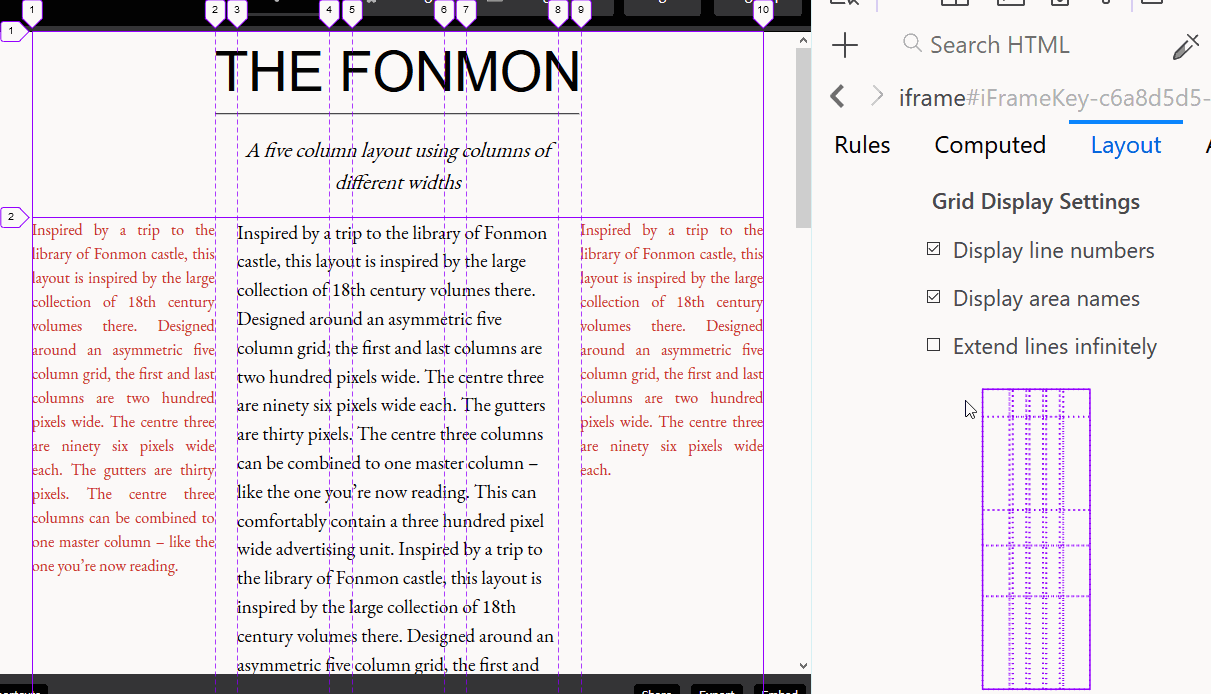The image size is (1211, 694).
Task: Click the page scrollbar up arrow
Action: coord(803,41)
